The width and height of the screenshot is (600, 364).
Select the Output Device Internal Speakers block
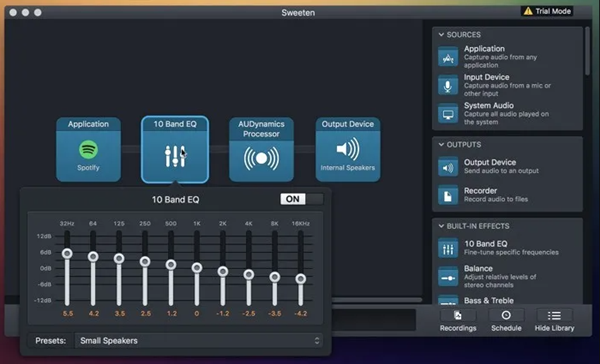pyautogui.click(x=348, y=149)
